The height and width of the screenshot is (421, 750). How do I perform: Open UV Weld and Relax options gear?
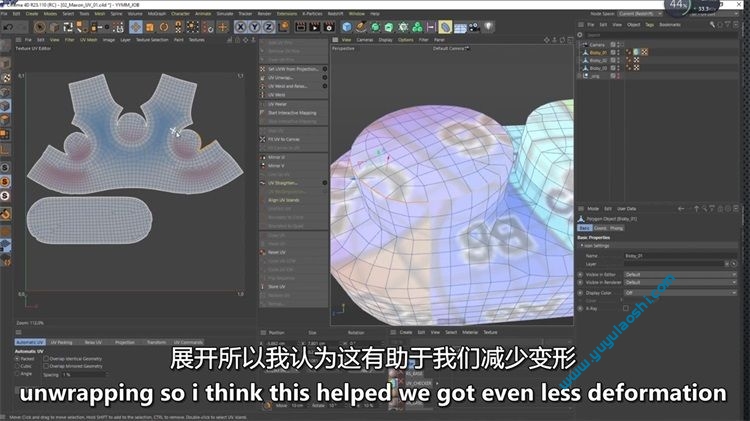325,86
